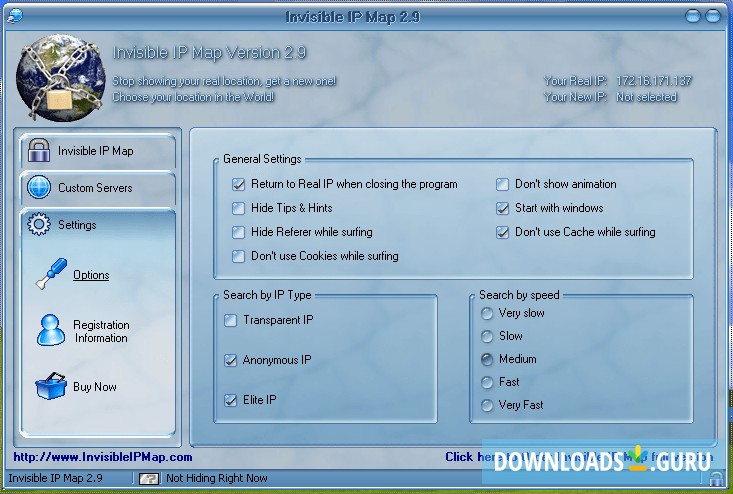This screenshot has width=733, height=494.
Task: Select the Options link in sidebar
Action: (x=91, y=275)
